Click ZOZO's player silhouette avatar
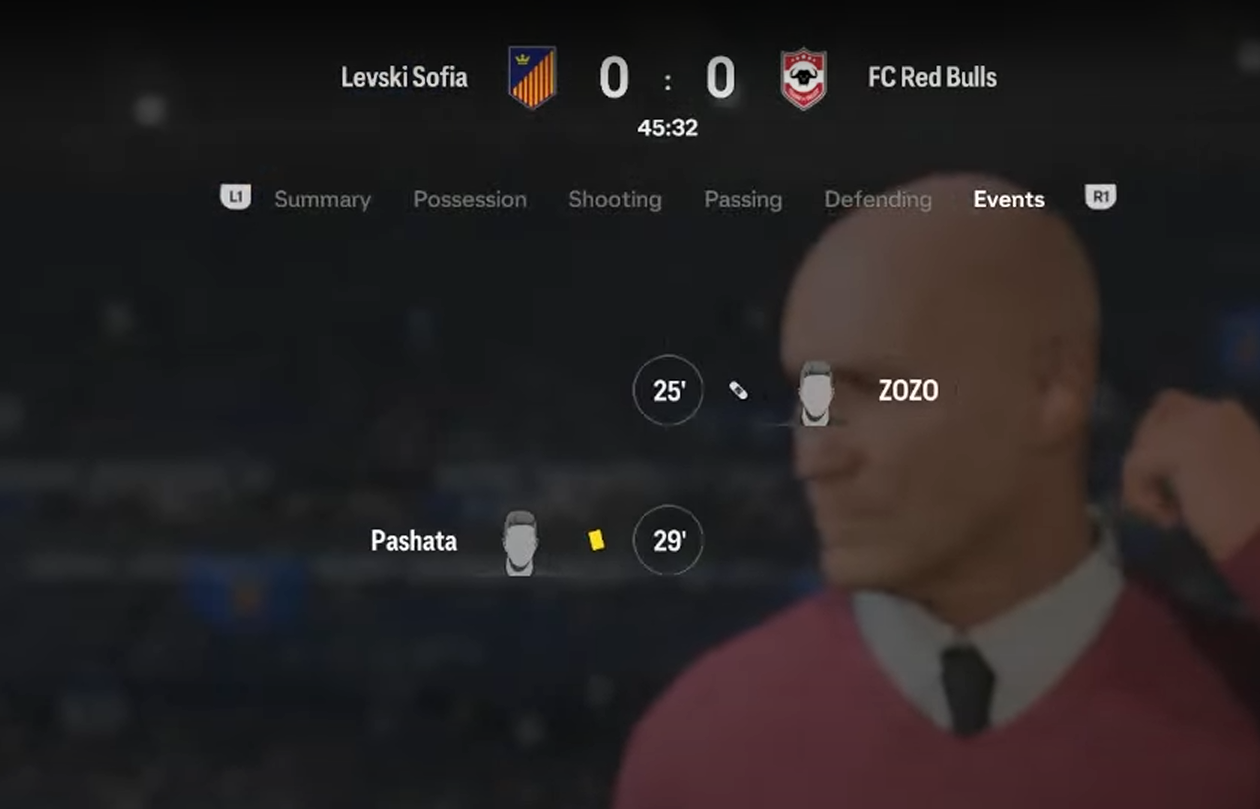The height and width of the screenshot is (809, 1260). 816,393
